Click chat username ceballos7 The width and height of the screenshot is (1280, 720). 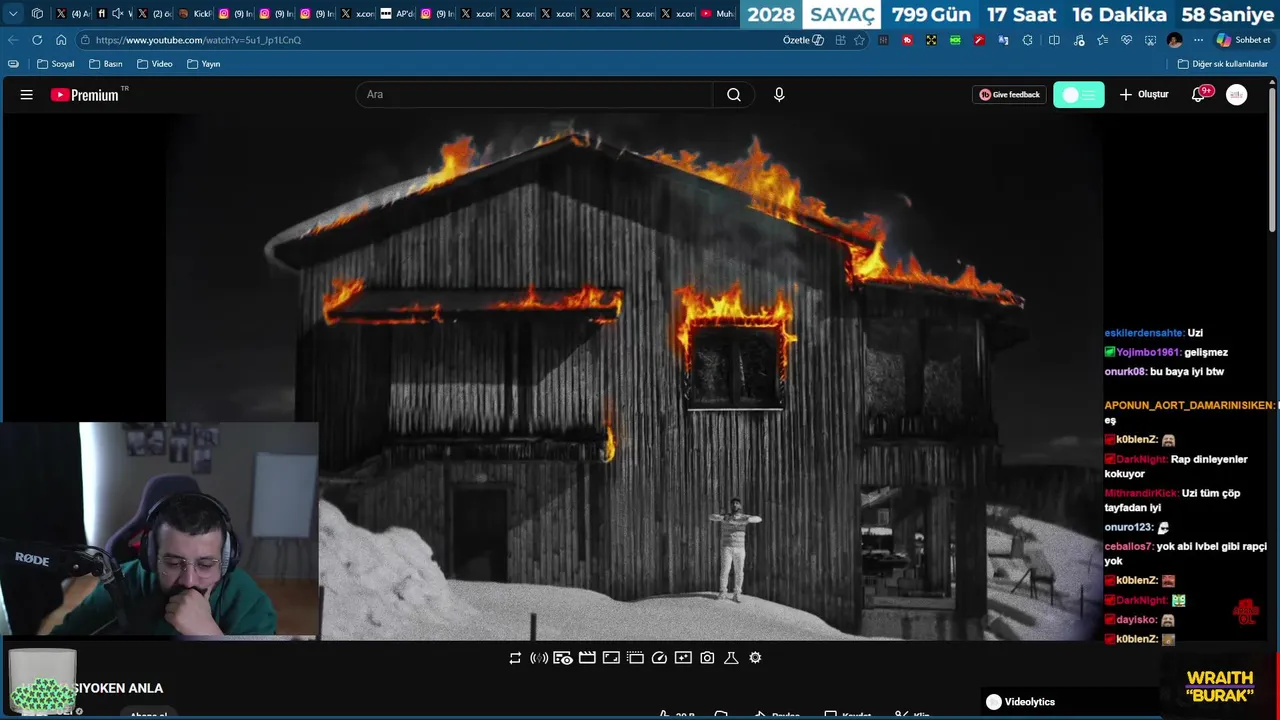click(x=1128, y=547)
